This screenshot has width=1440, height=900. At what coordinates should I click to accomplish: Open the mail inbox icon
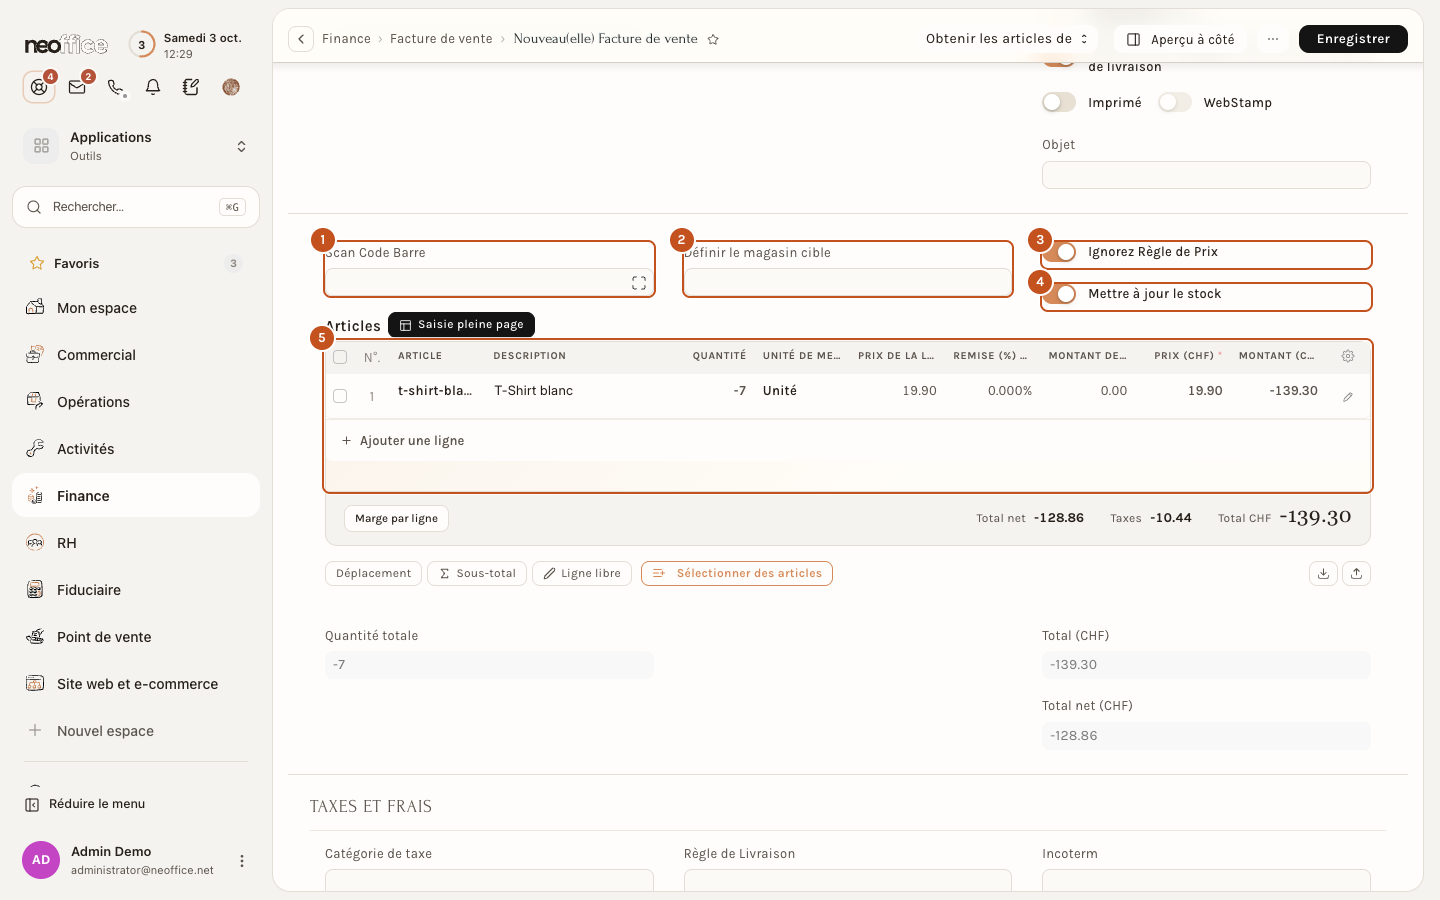point(77,87)
